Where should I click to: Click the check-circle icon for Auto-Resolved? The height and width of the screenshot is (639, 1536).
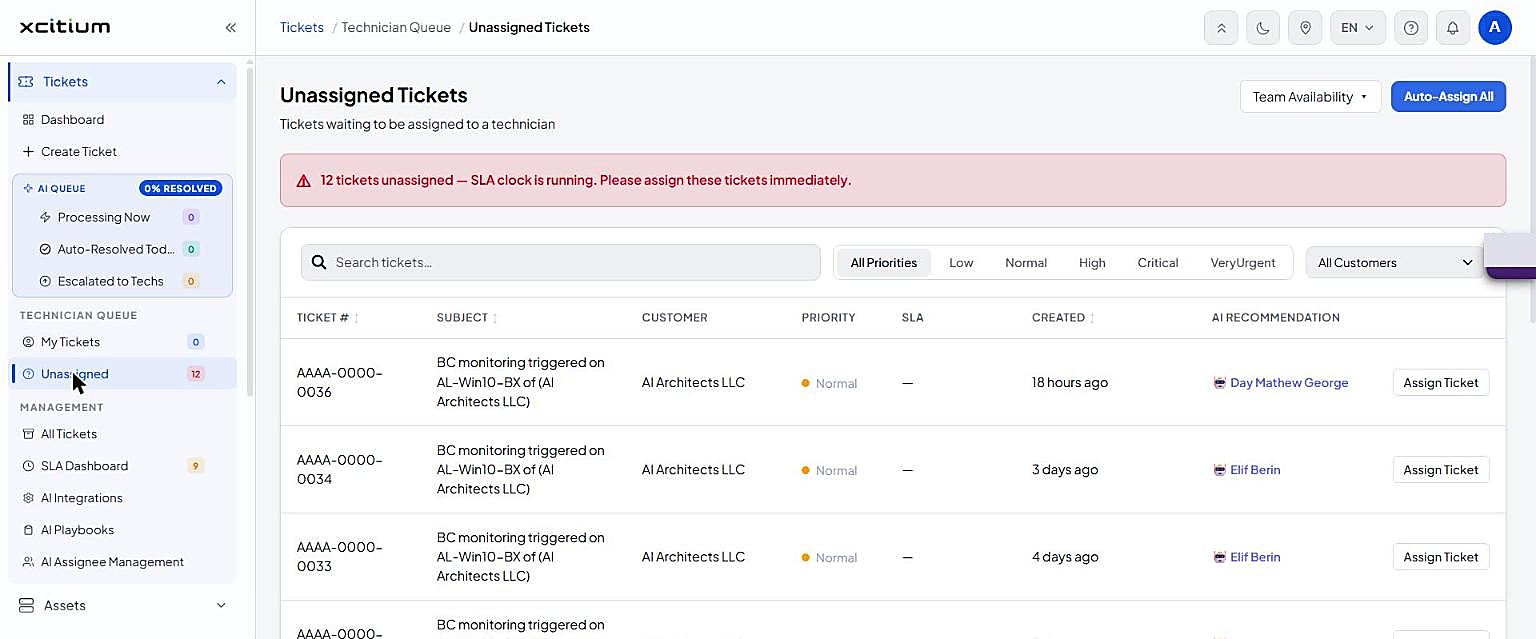[x=45, y=249]
